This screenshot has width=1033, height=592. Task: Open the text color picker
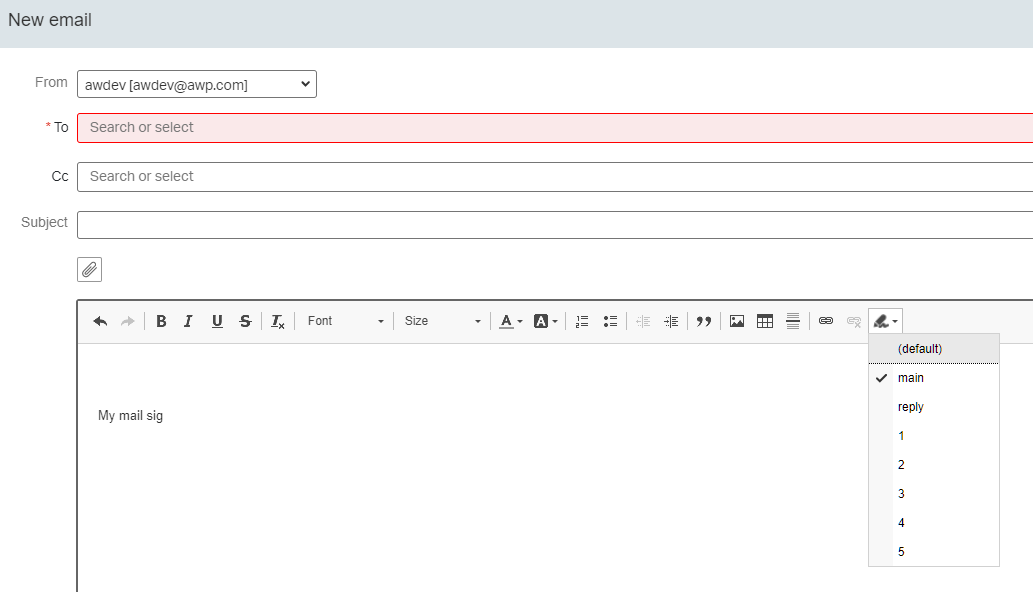click(511, 321)
